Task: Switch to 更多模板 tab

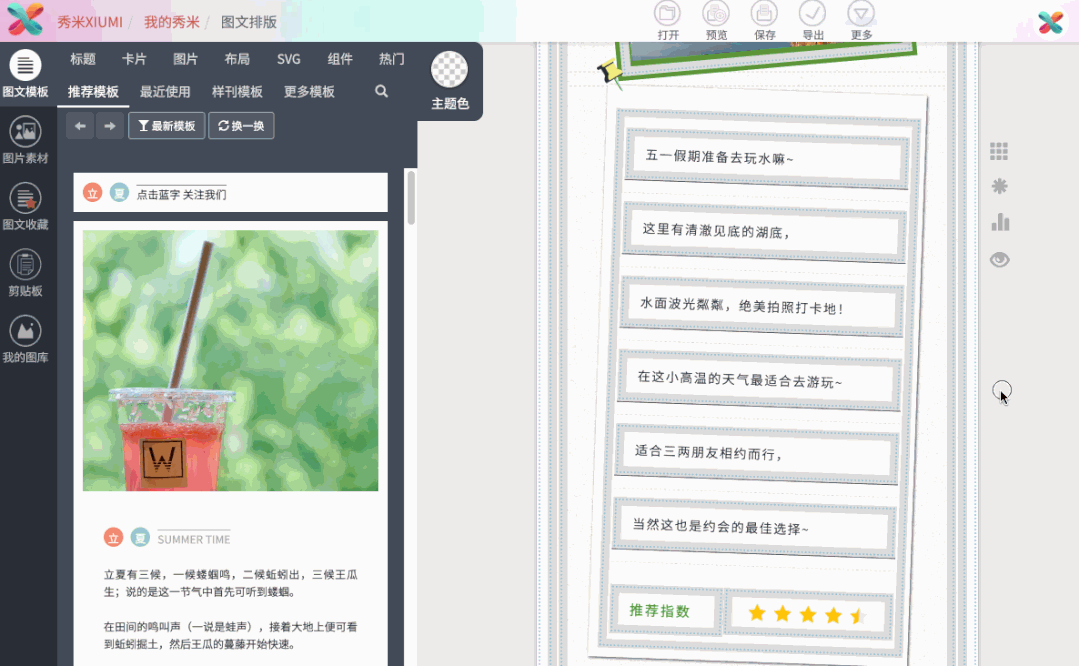Action: pyautogui.click(x=309, y=92)
